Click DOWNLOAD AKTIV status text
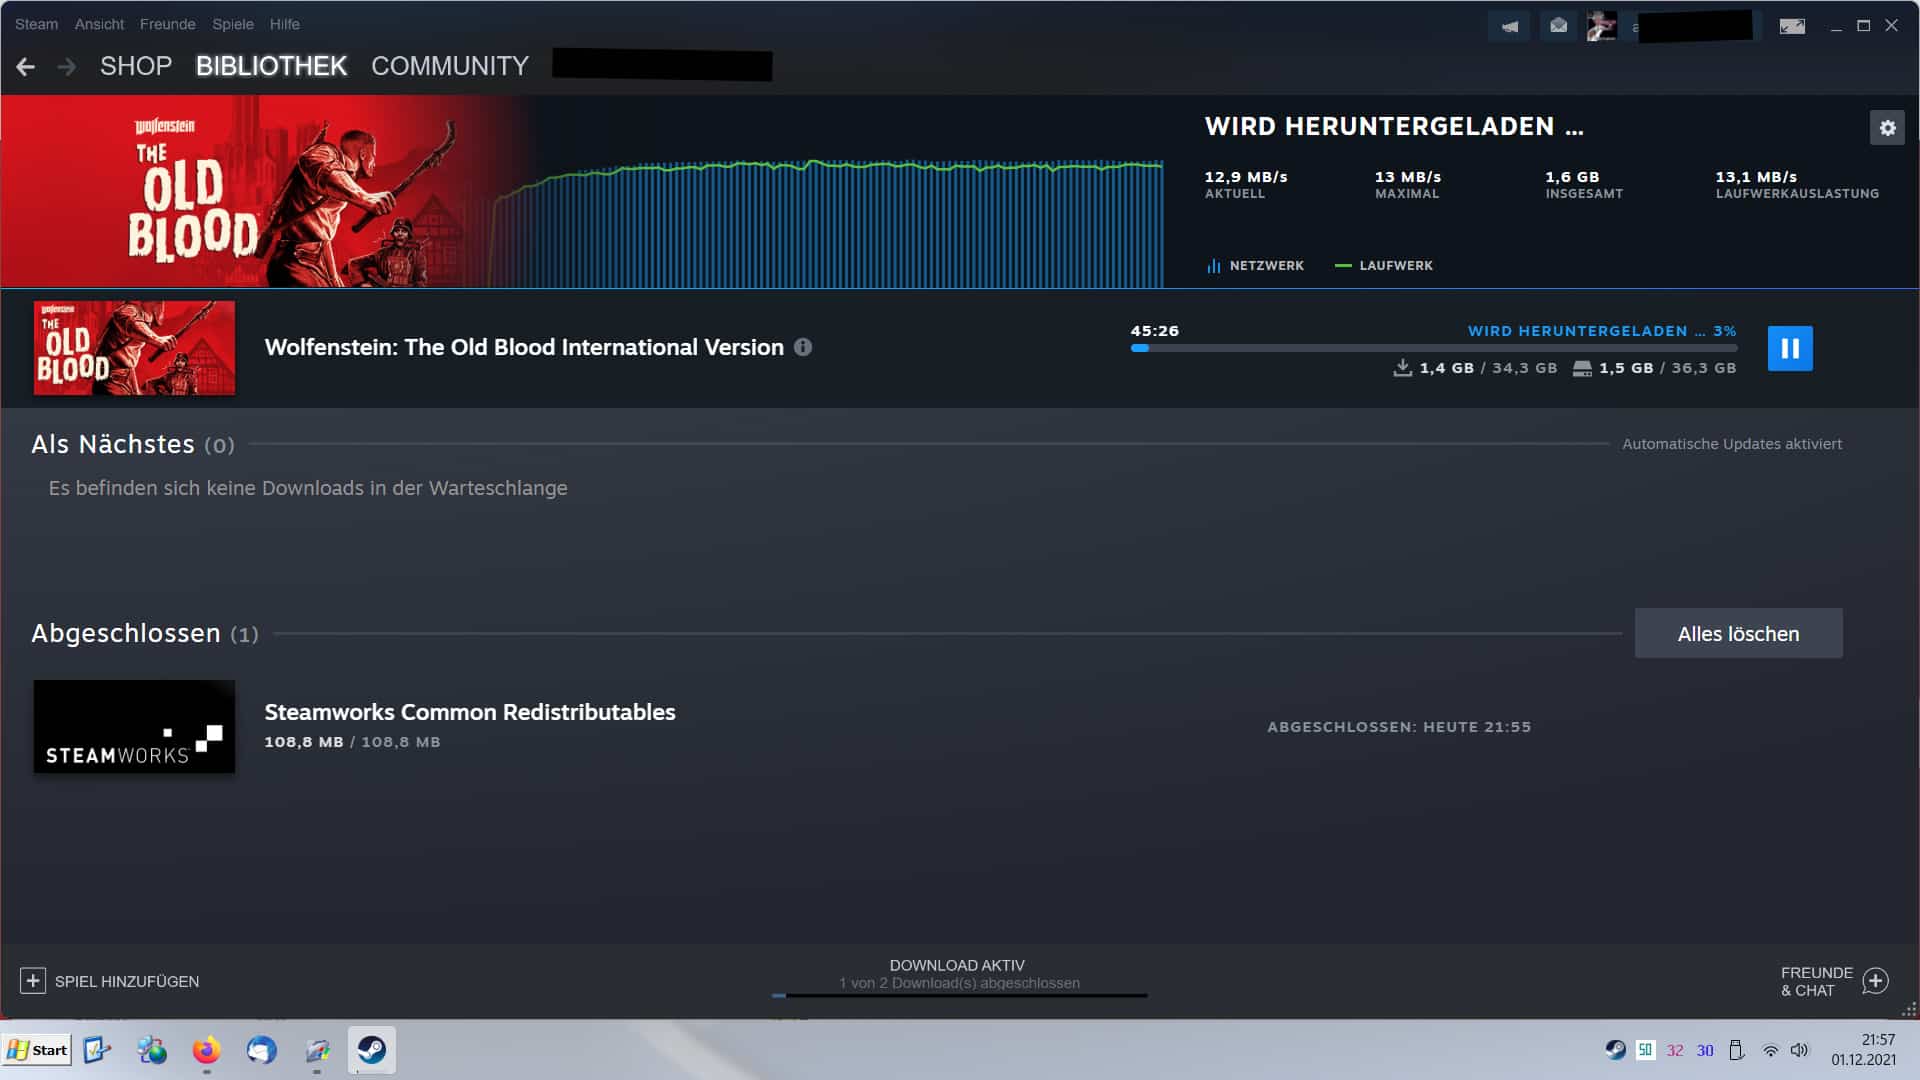Image resolution: width=1920 pixels, height=1080 pixels. point(957,965)
